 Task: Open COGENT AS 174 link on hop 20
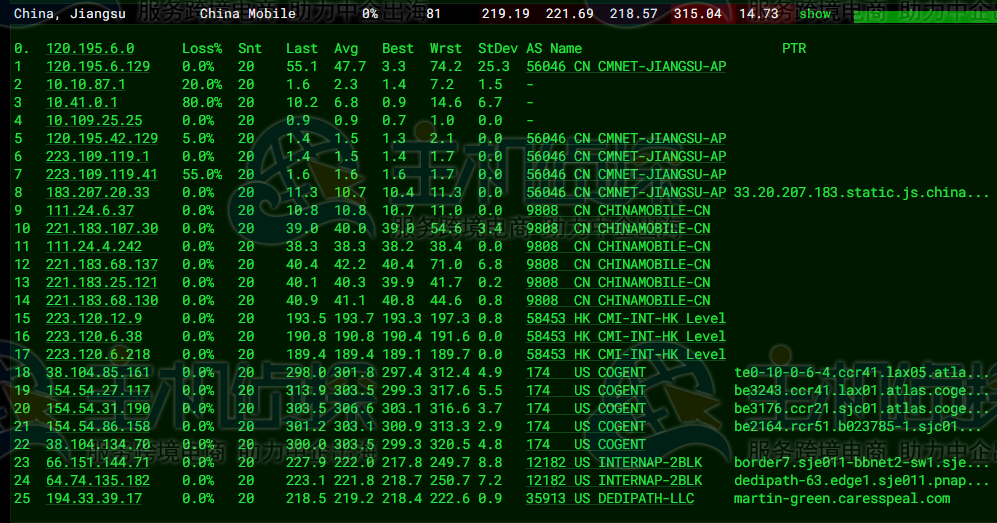[586, 409]
